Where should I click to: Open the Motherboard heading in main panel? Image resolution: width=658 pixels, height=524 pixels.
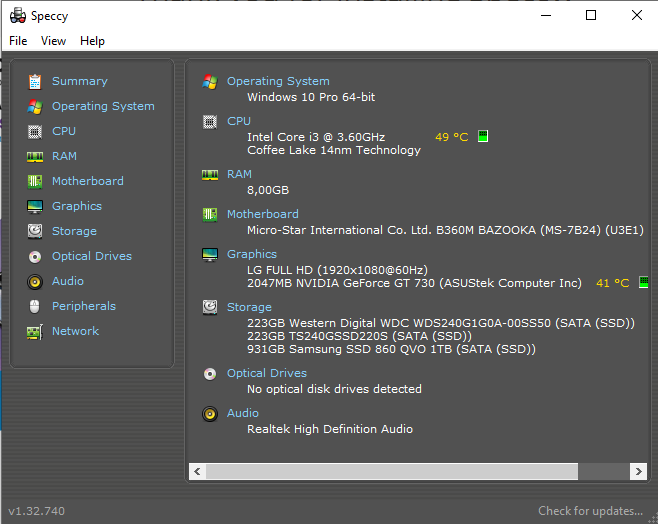point(263,214)
